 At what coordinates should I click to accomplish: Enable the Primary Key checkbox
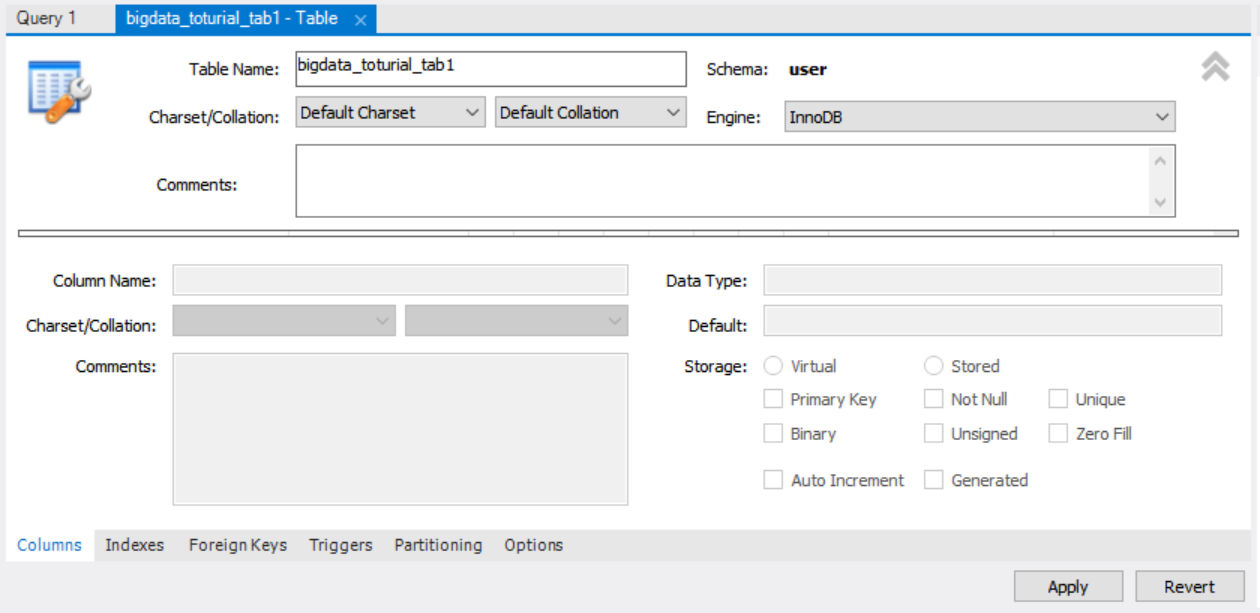772,399
